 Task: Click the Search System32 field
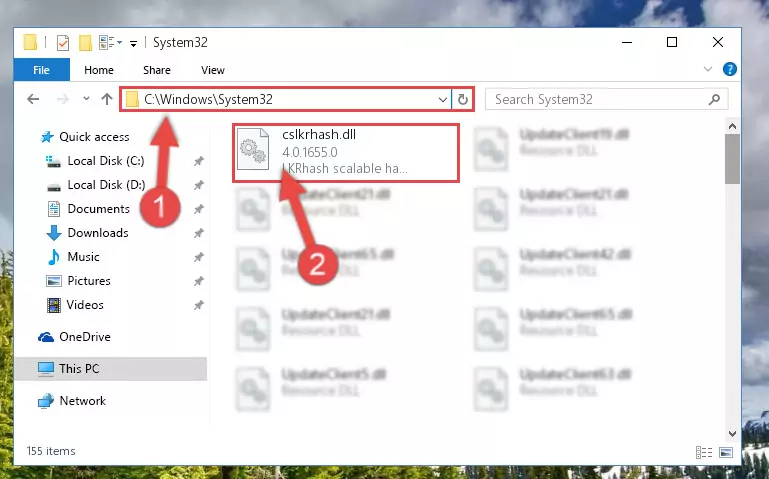tap(606, 100)
